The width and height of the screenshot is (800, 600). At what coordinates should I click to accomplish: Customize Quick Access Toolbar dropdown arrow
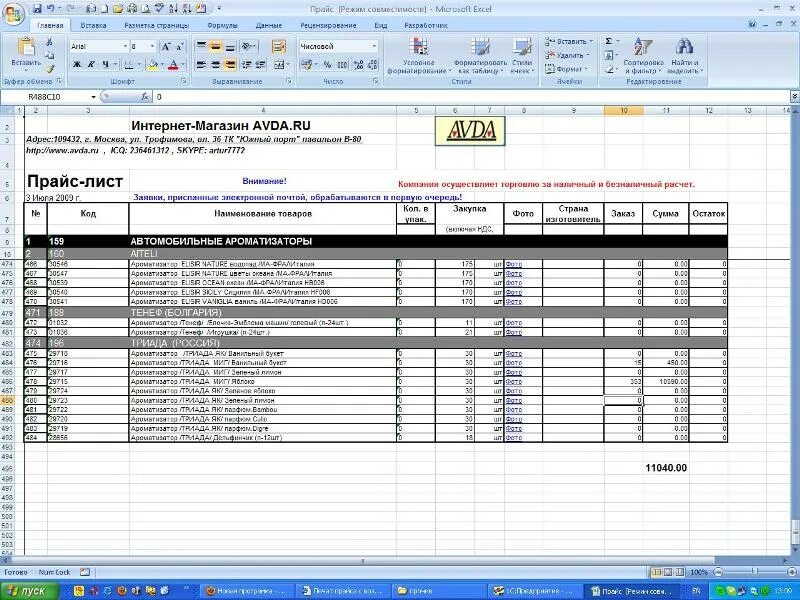coord(220,9)
